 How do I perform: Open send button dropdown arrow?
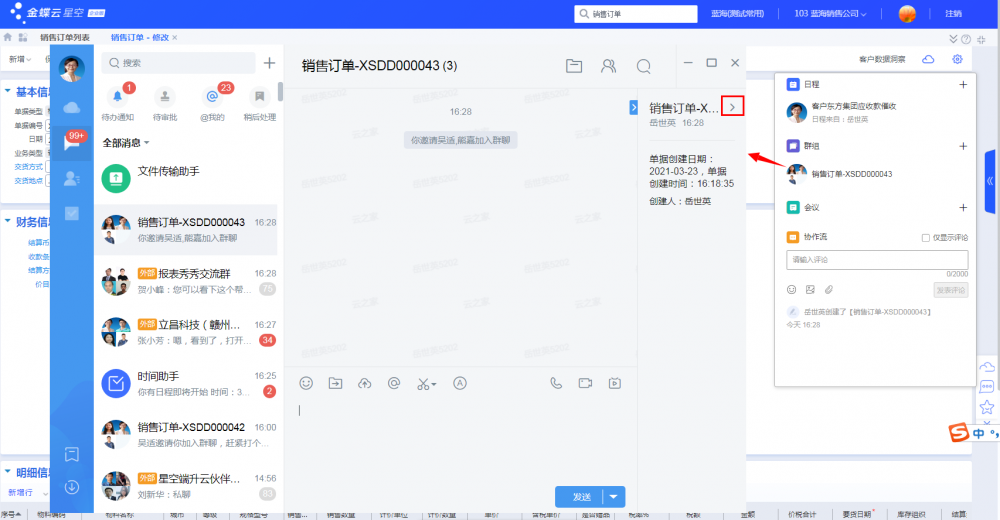614,496
